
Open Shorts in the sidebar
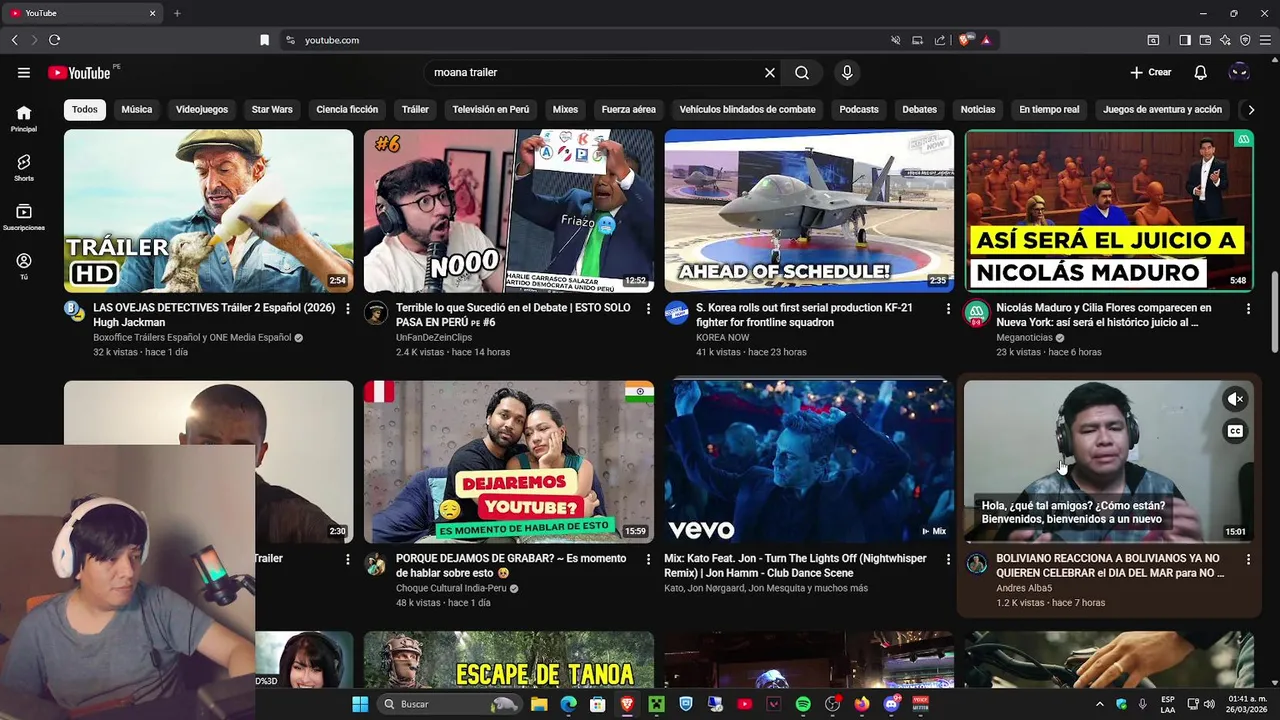24,167
